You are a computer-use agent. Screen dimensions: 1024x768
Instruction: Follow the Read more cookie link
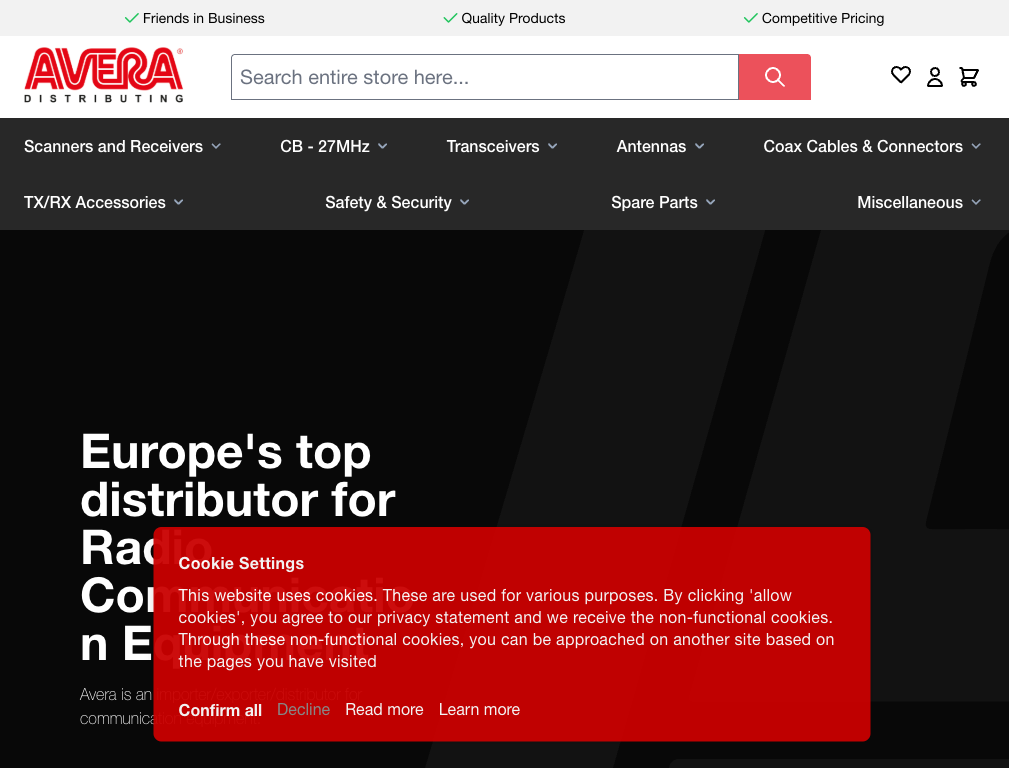[x=384, y=709]
